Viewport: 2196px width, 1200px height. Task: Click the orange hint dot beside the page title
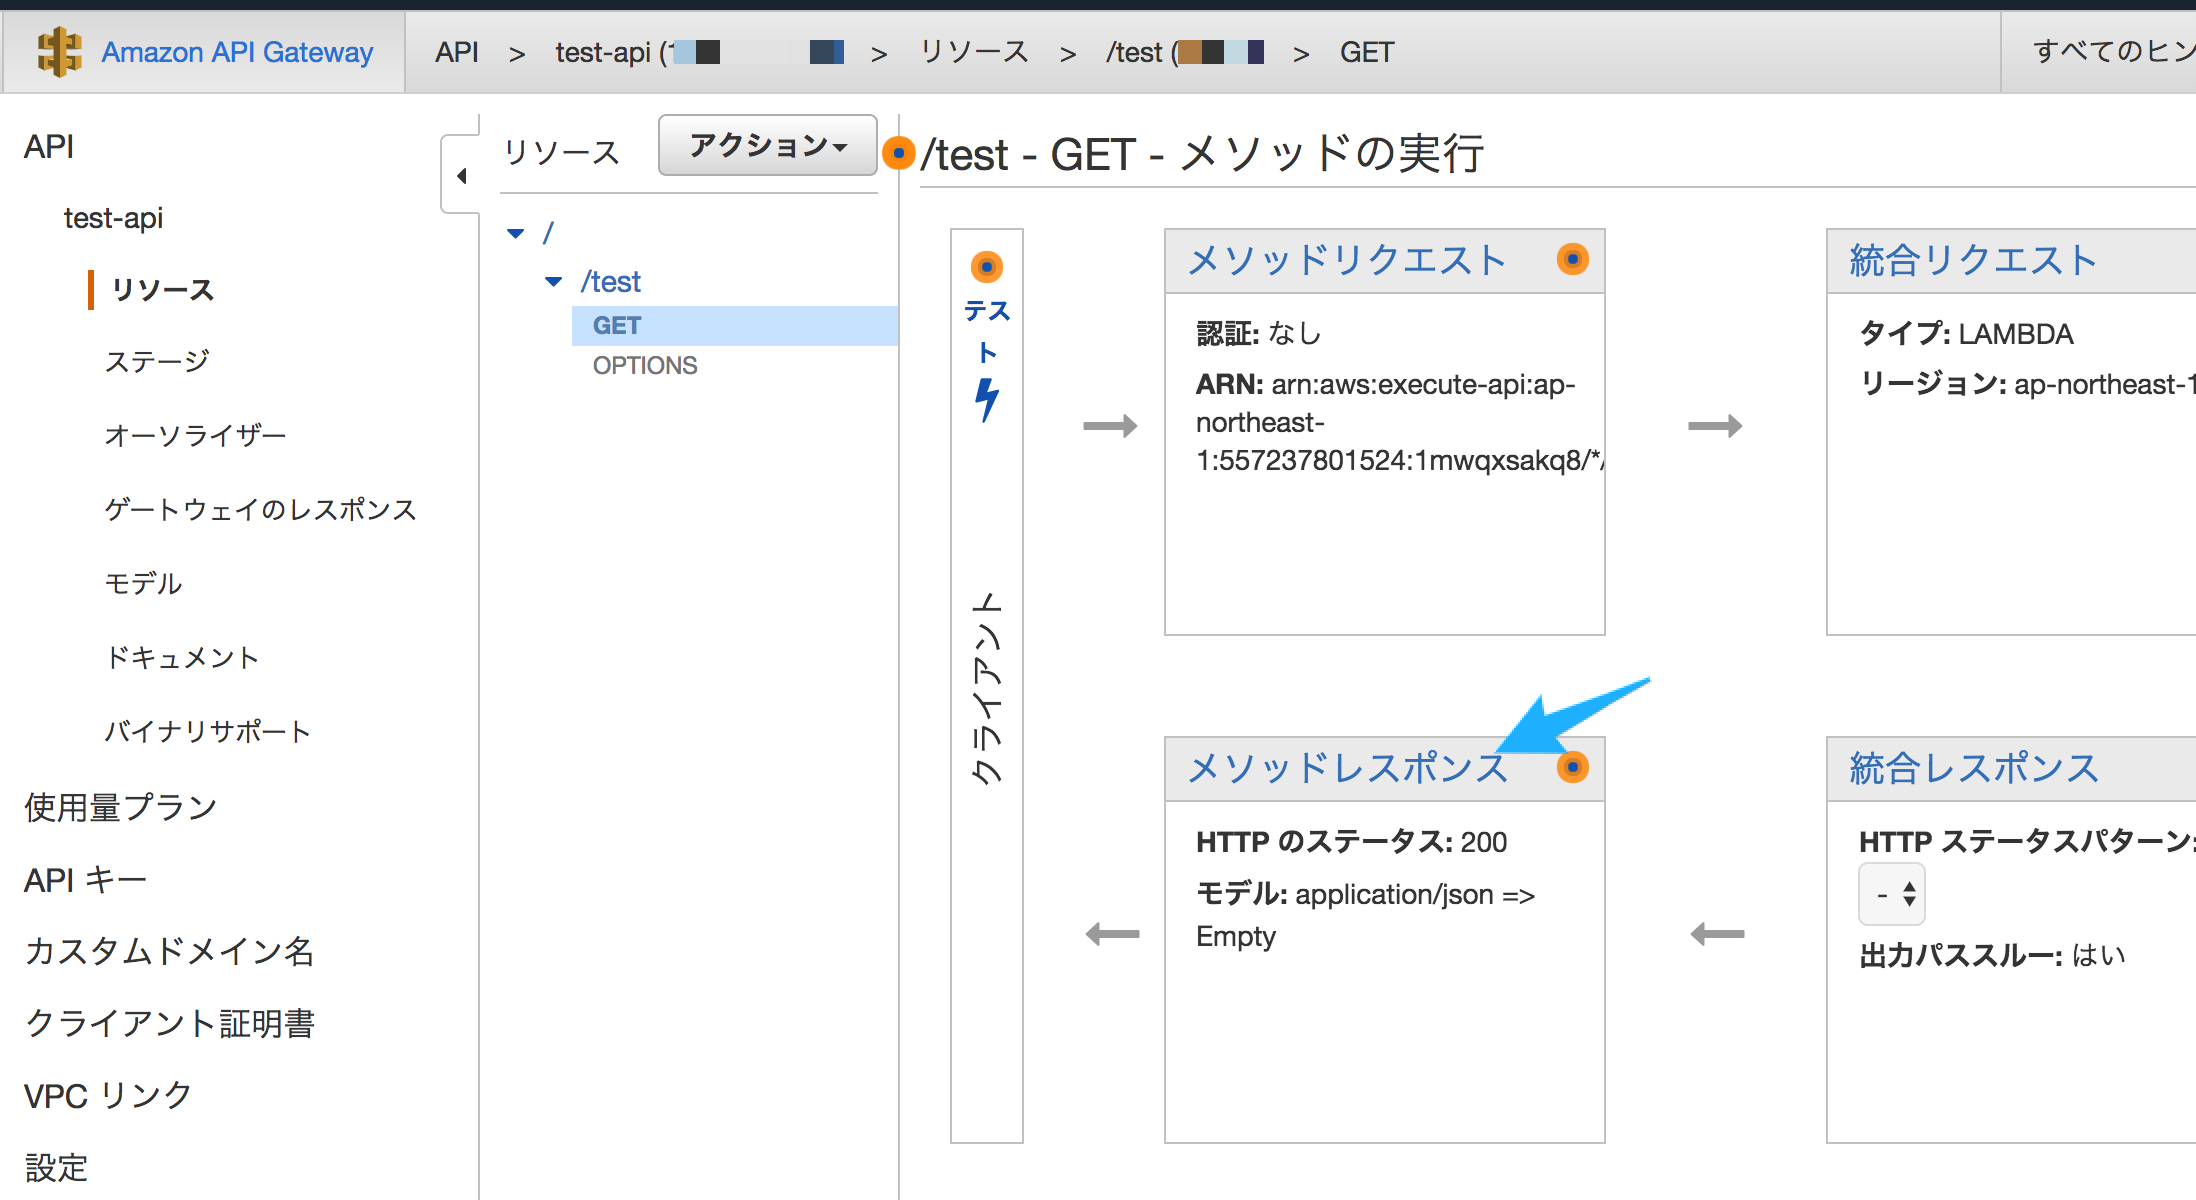pyautogui.click(x=899, y=153)
